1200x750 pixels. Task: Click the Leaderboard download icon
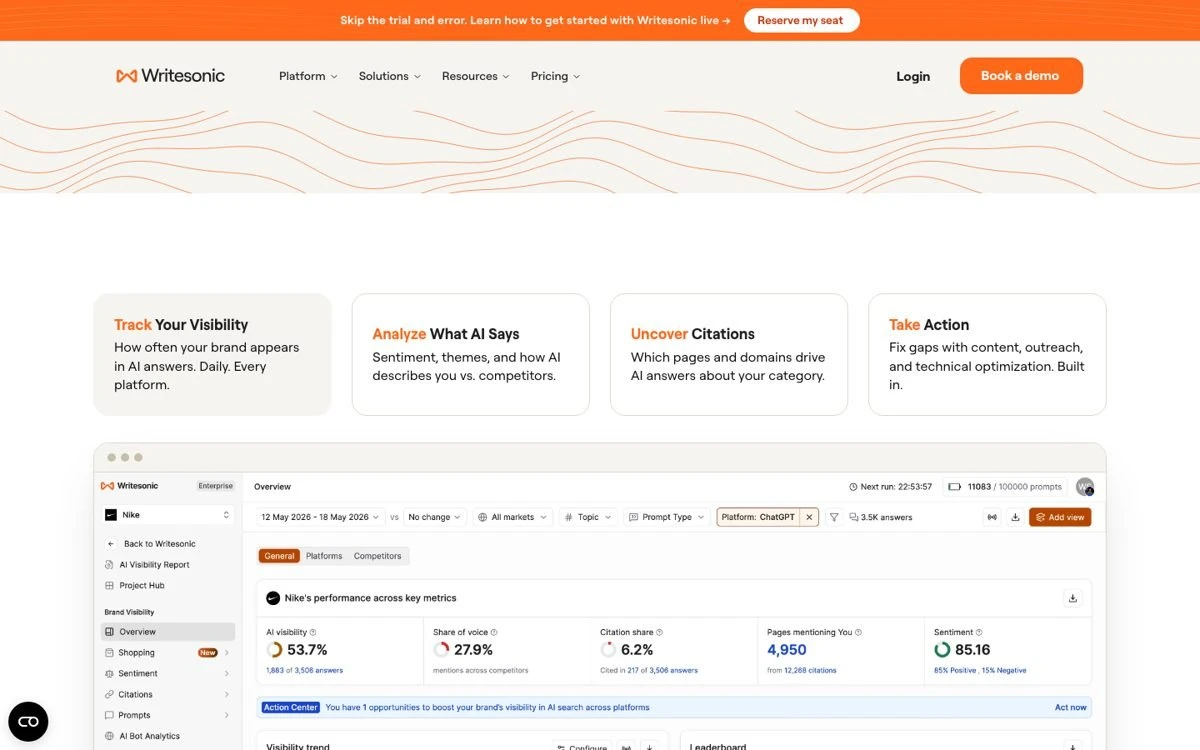pyautogui.click(x=1073, y=747)
